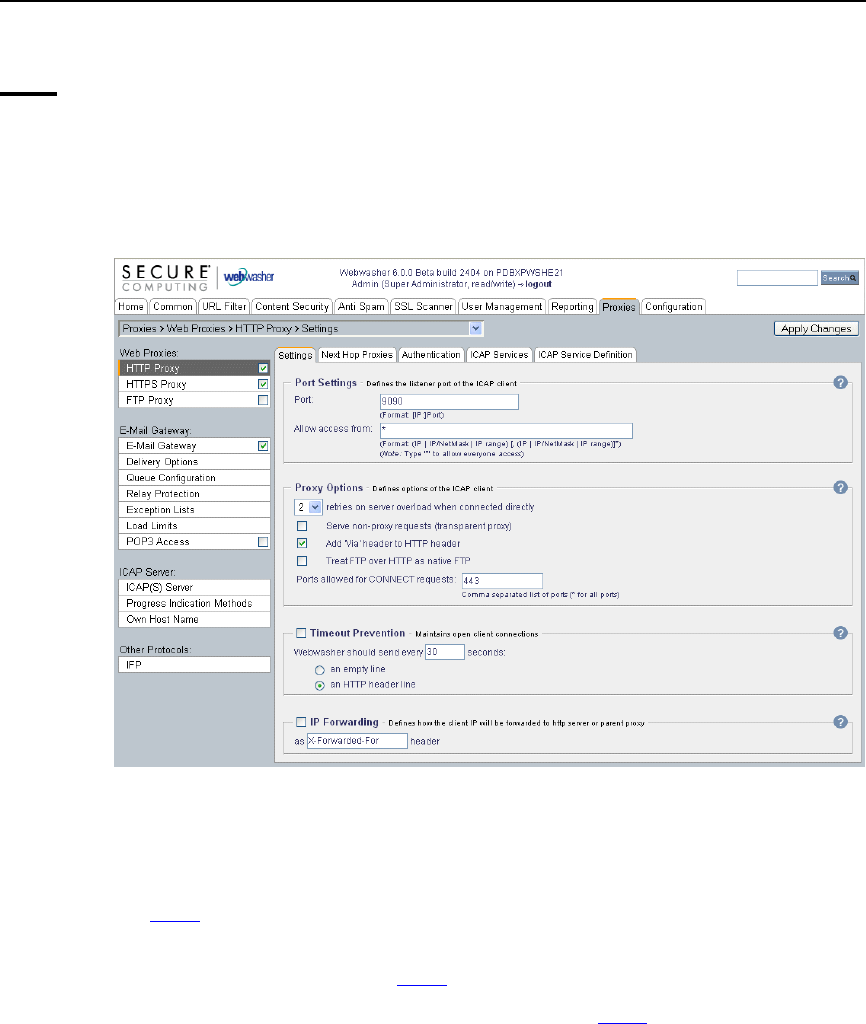Open the ICAP Services tab

point(499,355)
